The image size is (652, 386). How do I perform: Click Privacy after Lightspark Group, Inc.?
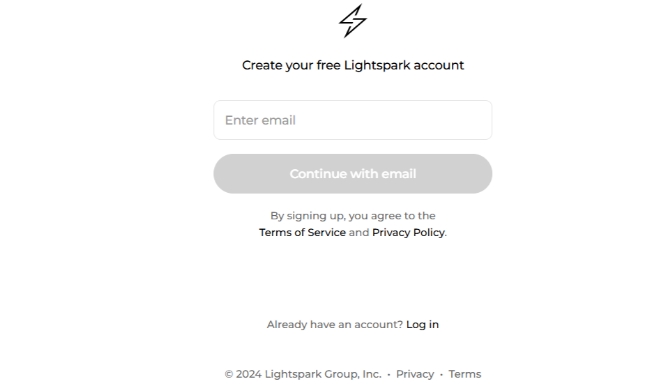415,374
